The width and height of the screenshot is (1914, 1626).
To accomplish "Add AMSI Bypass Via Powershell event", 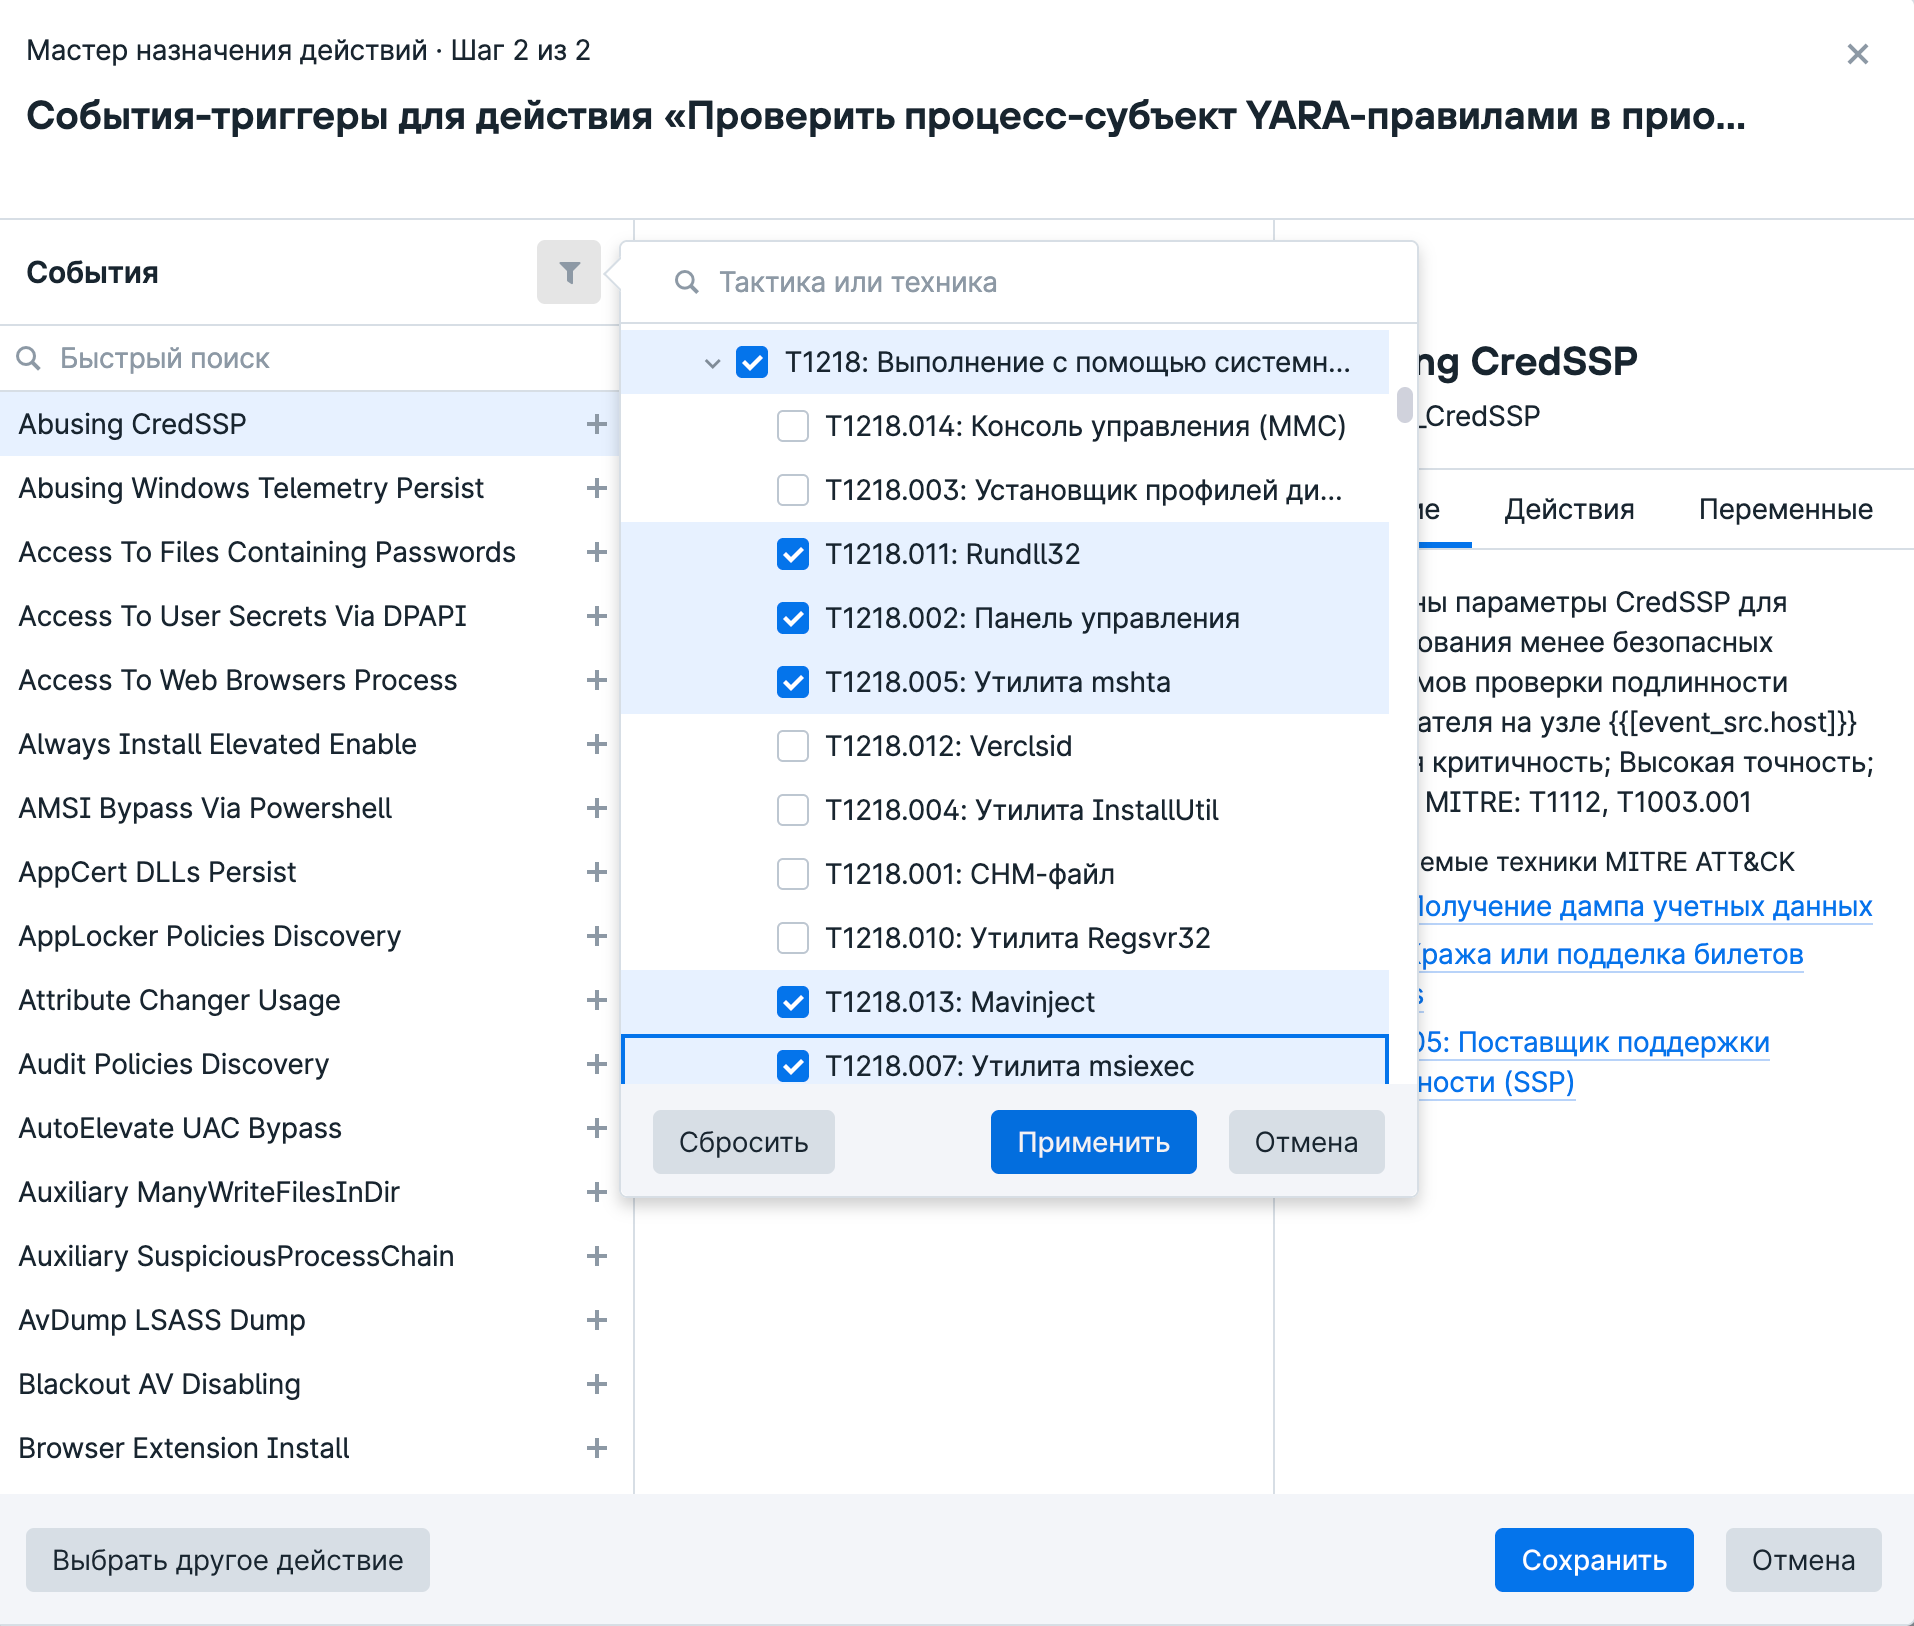I will point(597,808).
